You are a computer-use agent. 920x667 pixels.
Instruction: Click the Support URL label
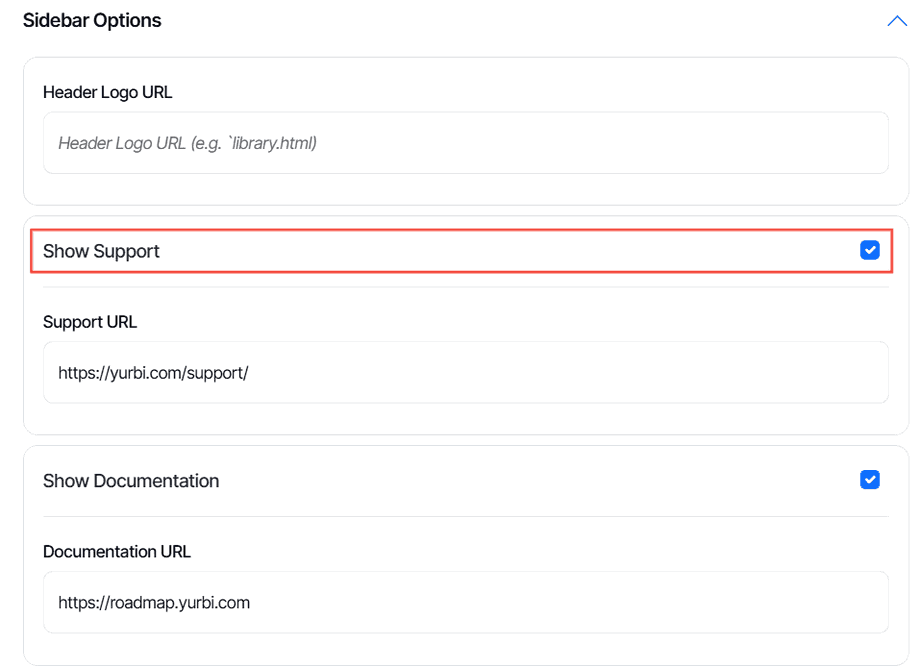click(x=90, y=322)
